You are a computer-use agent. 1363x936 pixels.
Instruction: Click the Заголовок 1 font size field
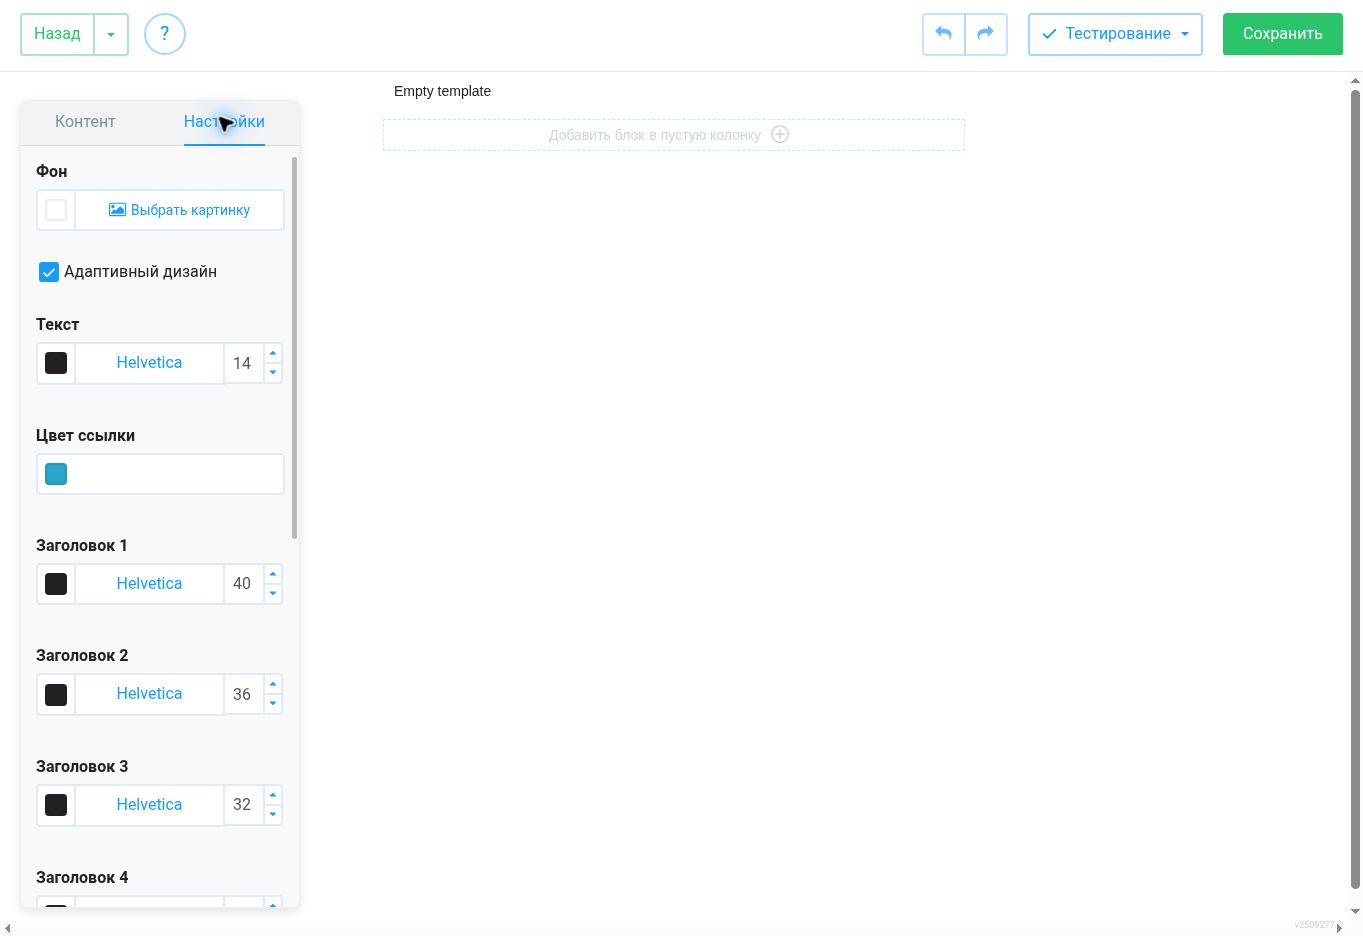[x=243, y=584]
